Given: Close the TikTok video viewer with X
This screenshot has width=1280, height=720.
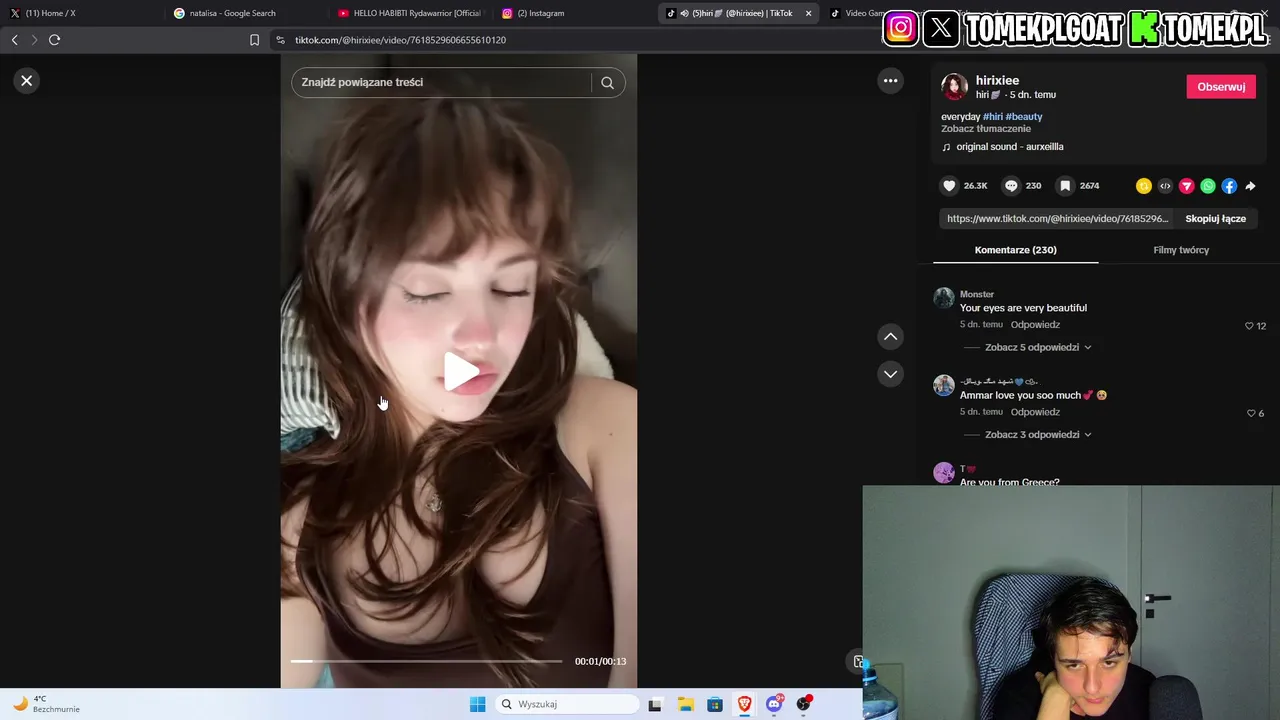Looking at the screenshot, I should (27, 81).
